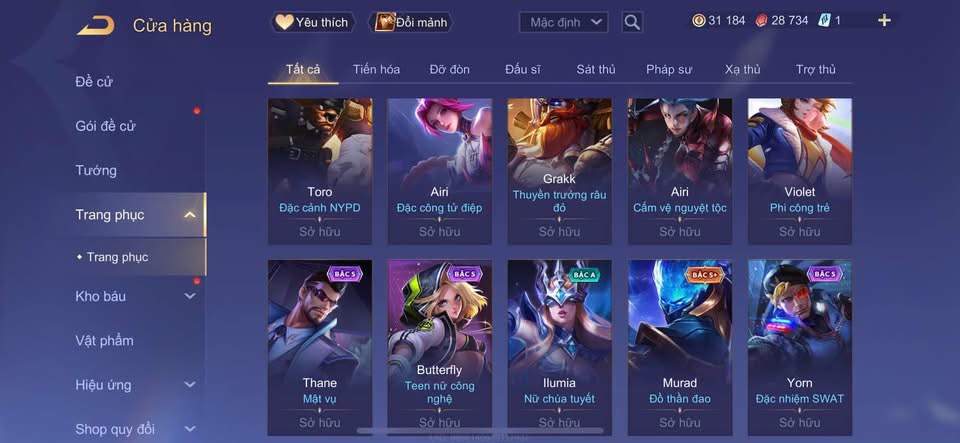This screenshot has height=443, width=960.
Task: Select the Murad Đồ thần đao skin card
Action: (680, 348)
